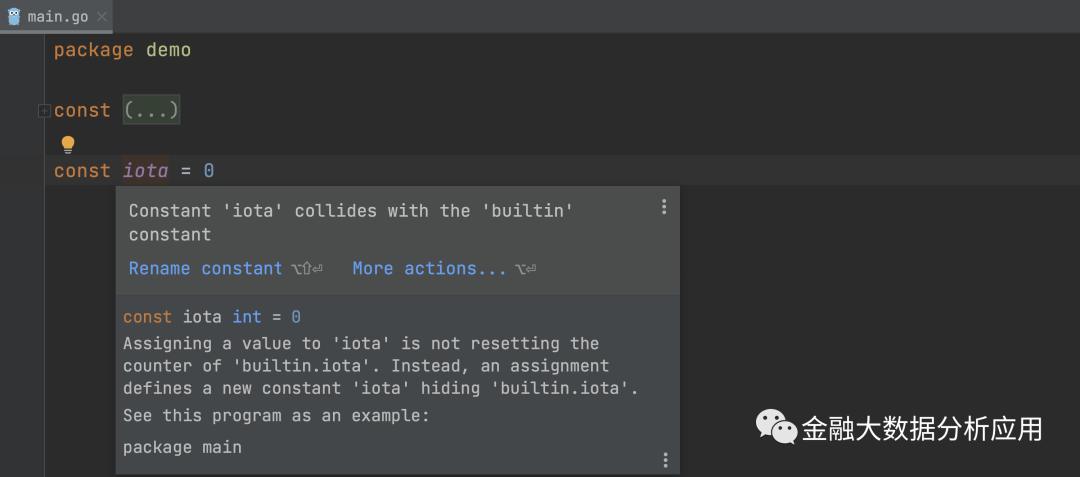Click the 金融大数据分析应用 watermark text

pos(922,429)
